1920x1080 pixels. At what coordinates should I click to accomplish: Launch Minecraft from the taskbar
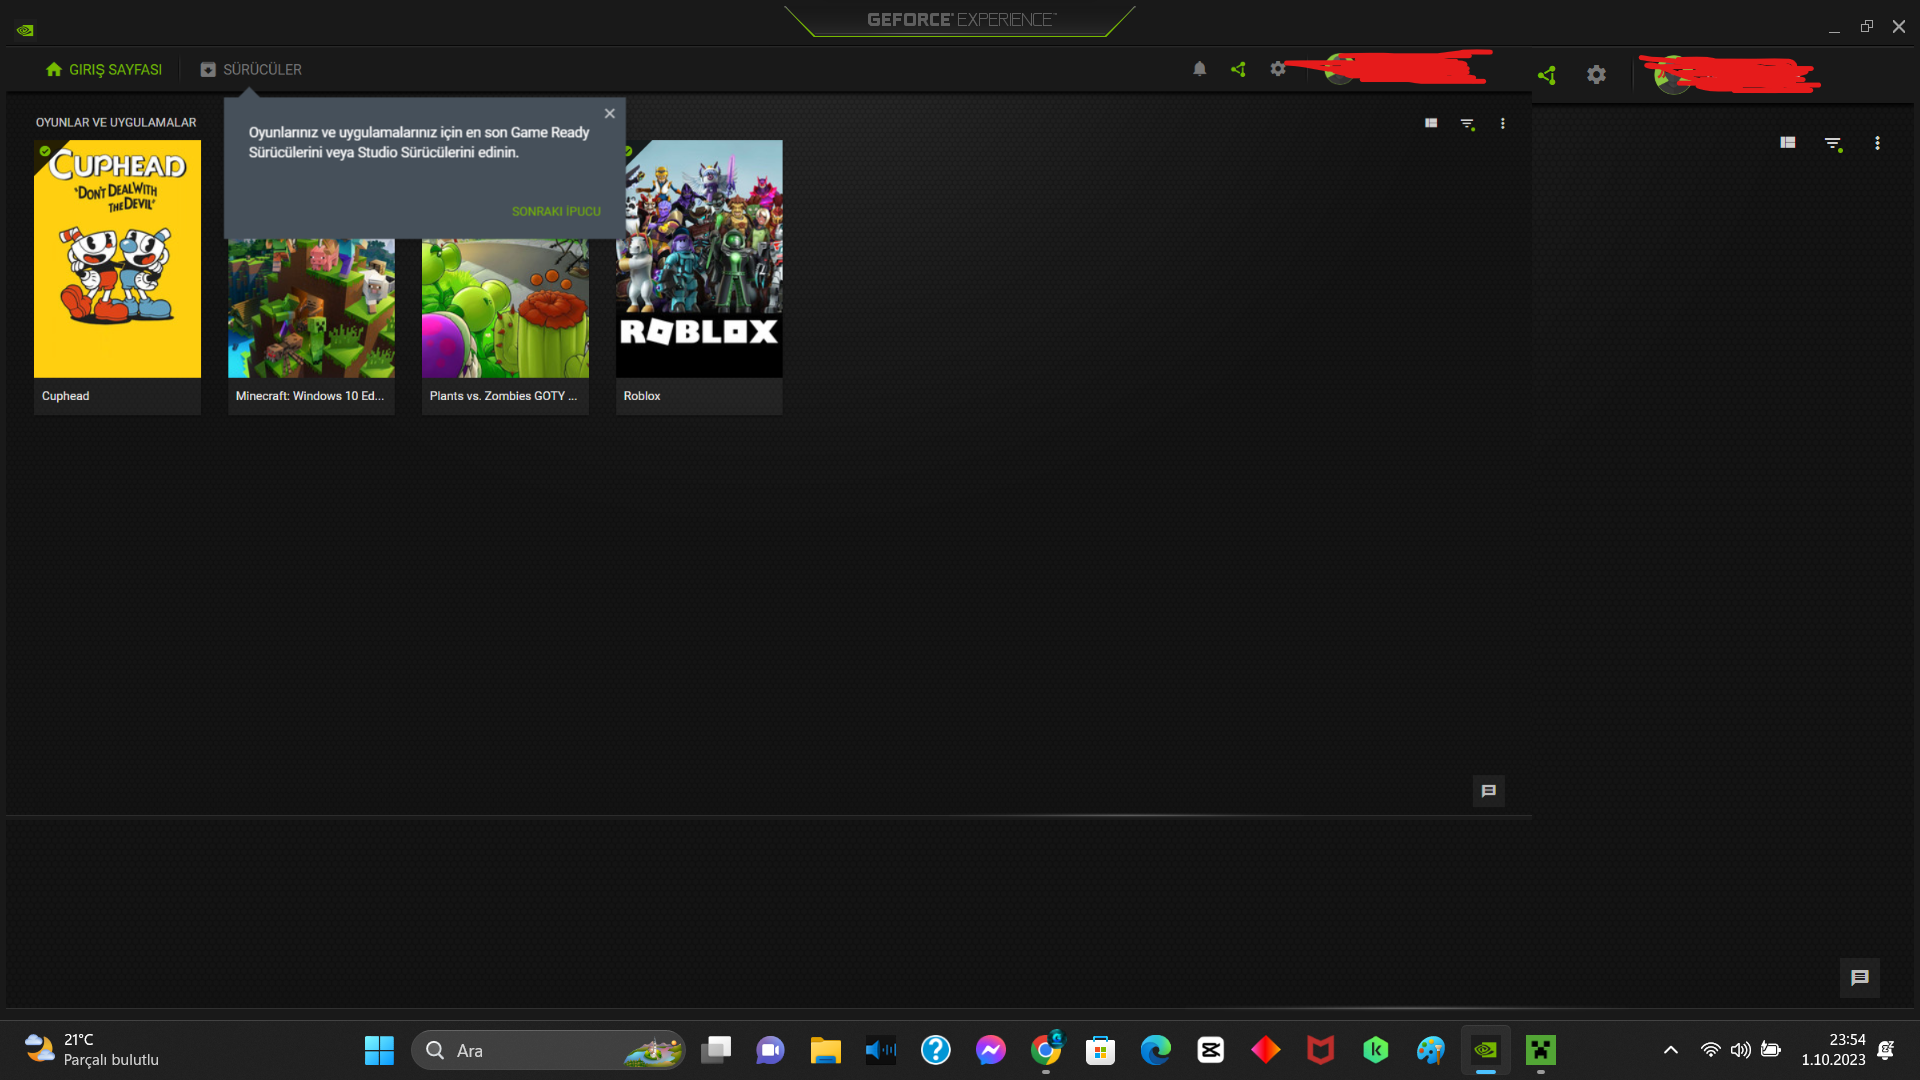1541,1050
